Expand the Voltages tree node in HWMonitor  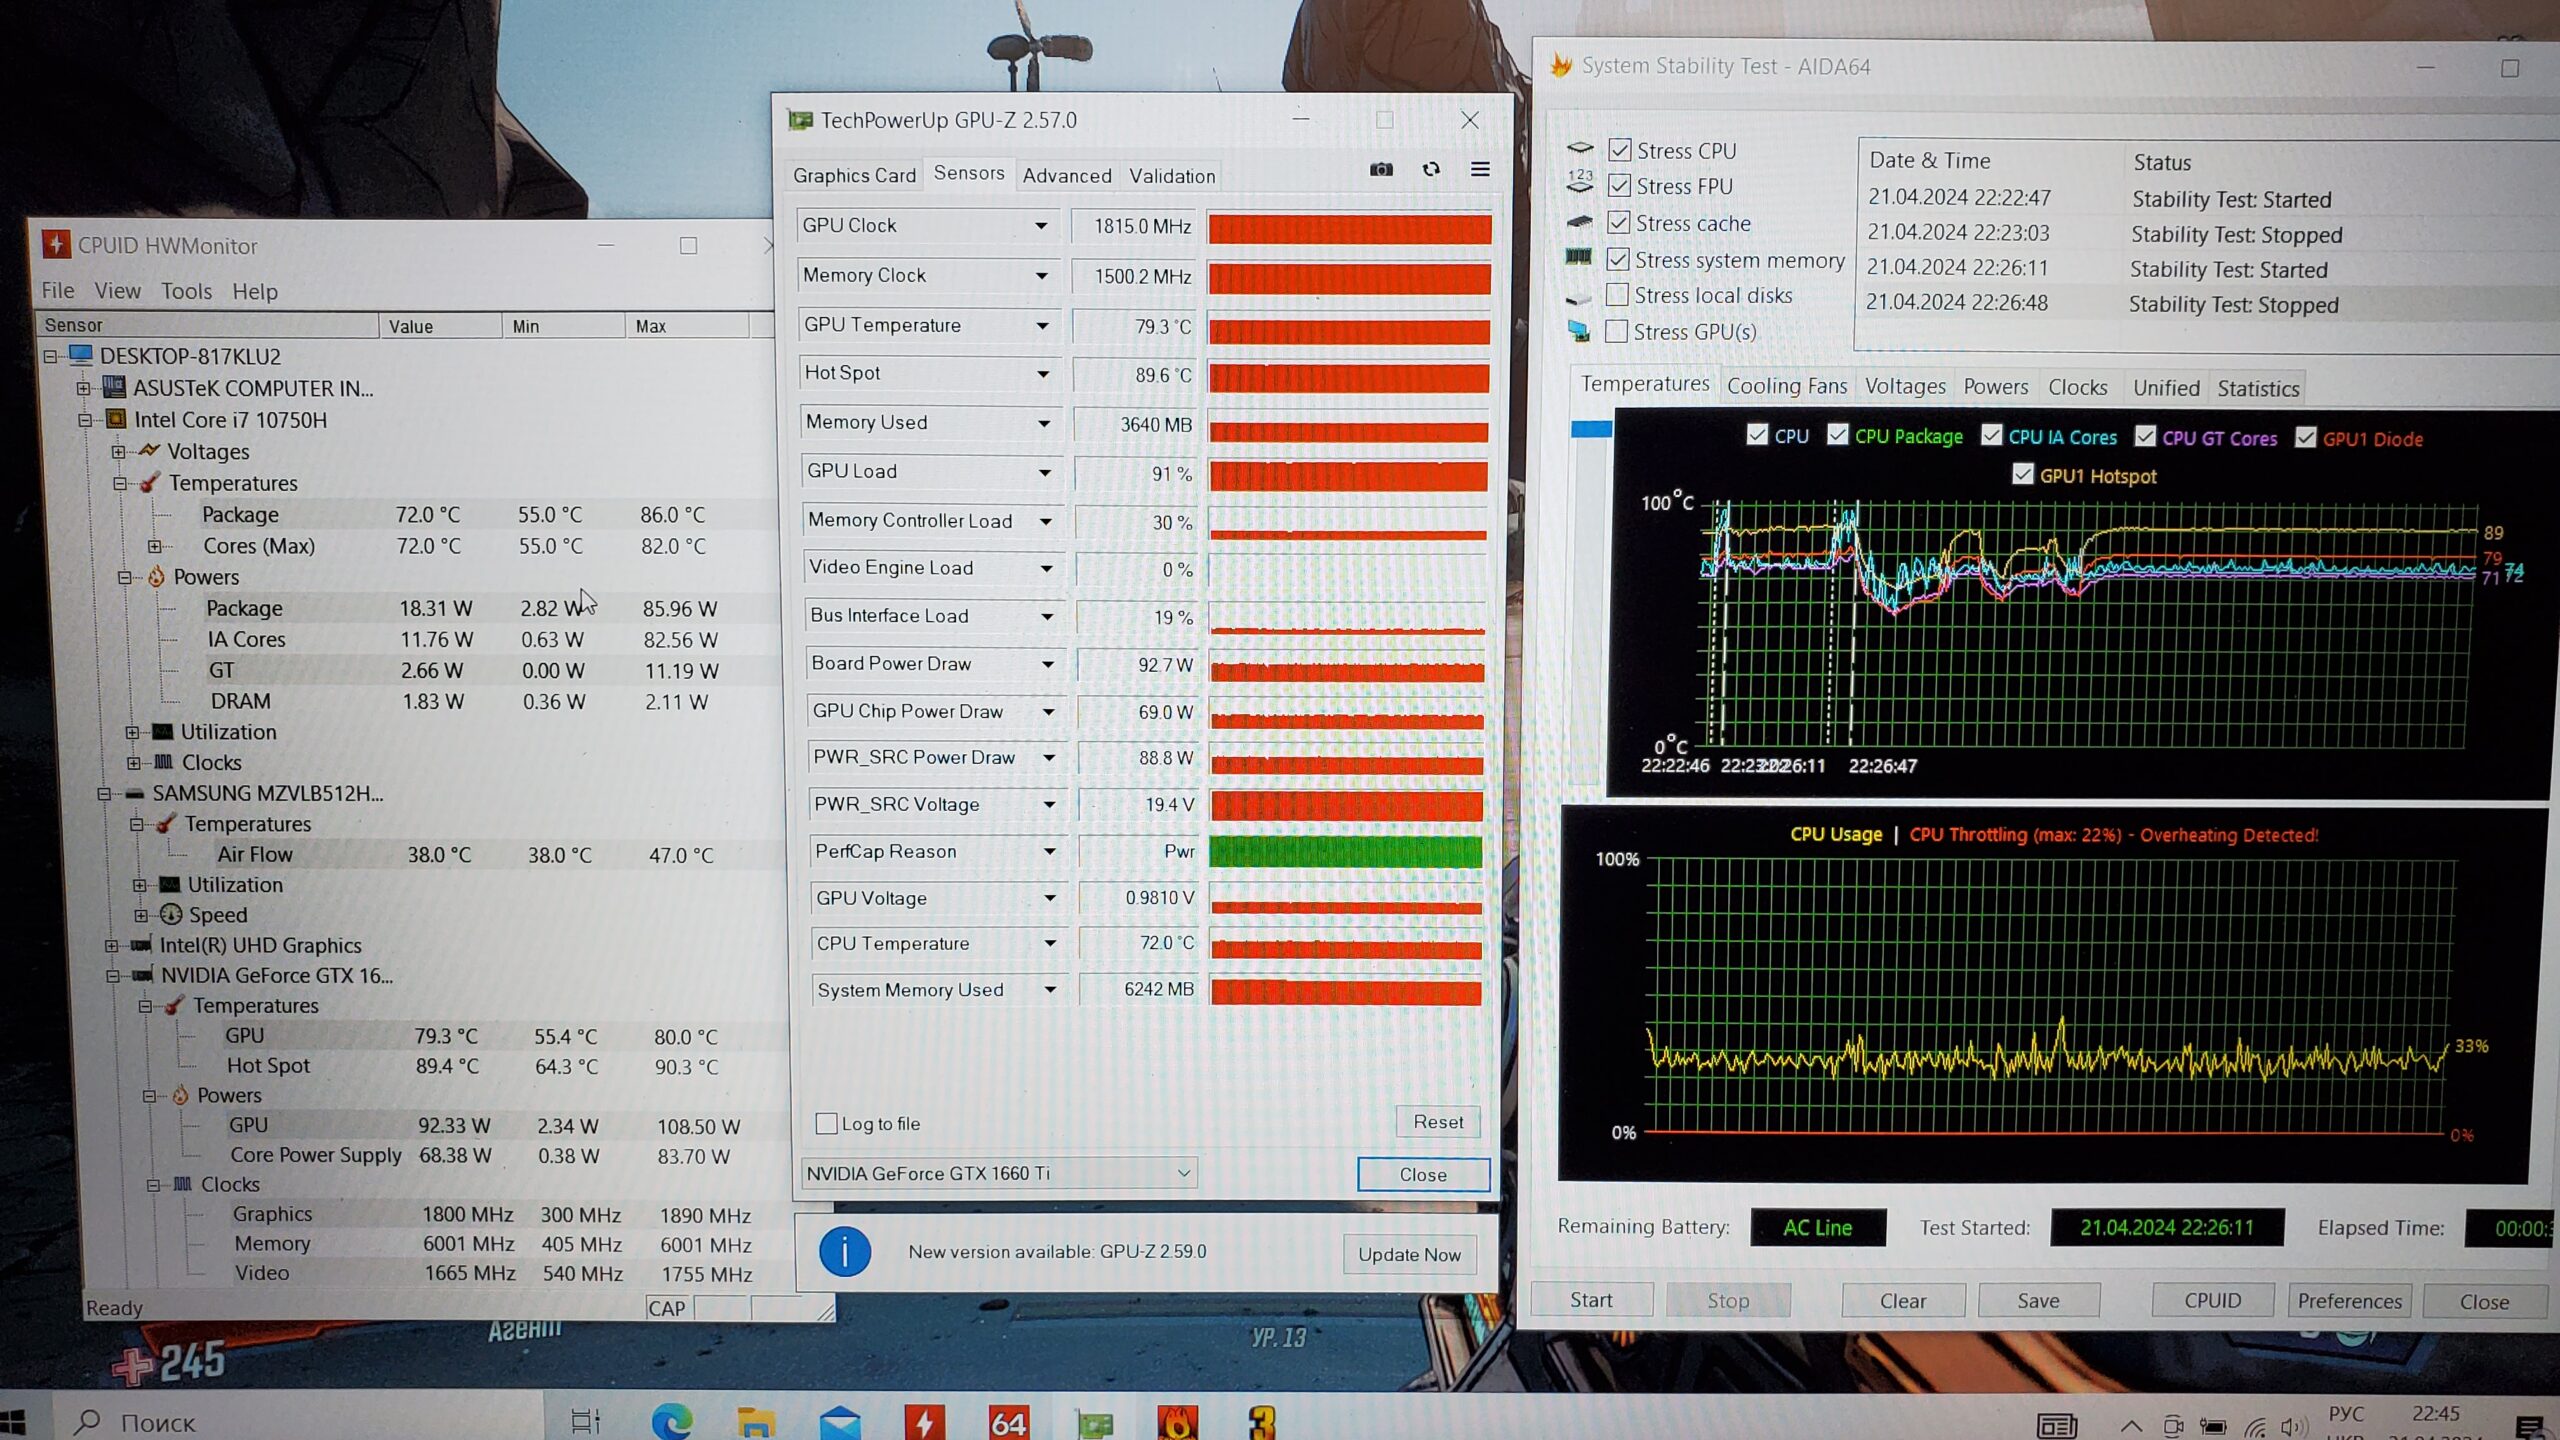119,452
